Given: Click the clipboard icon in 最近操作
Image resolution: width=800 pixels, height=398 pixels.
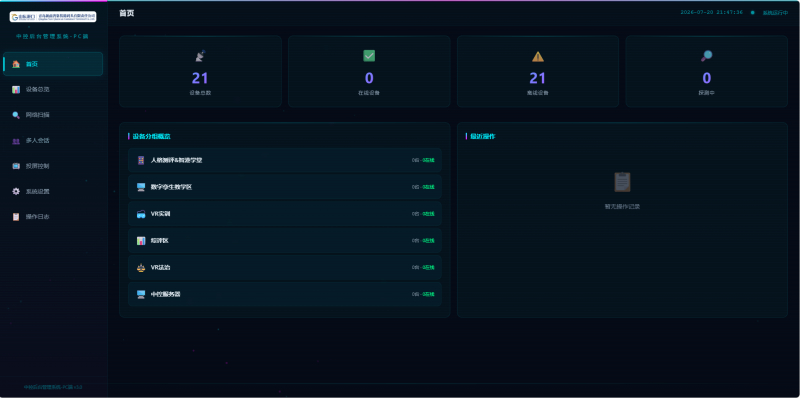Looking at the screenshot, I should coord(622,182).
